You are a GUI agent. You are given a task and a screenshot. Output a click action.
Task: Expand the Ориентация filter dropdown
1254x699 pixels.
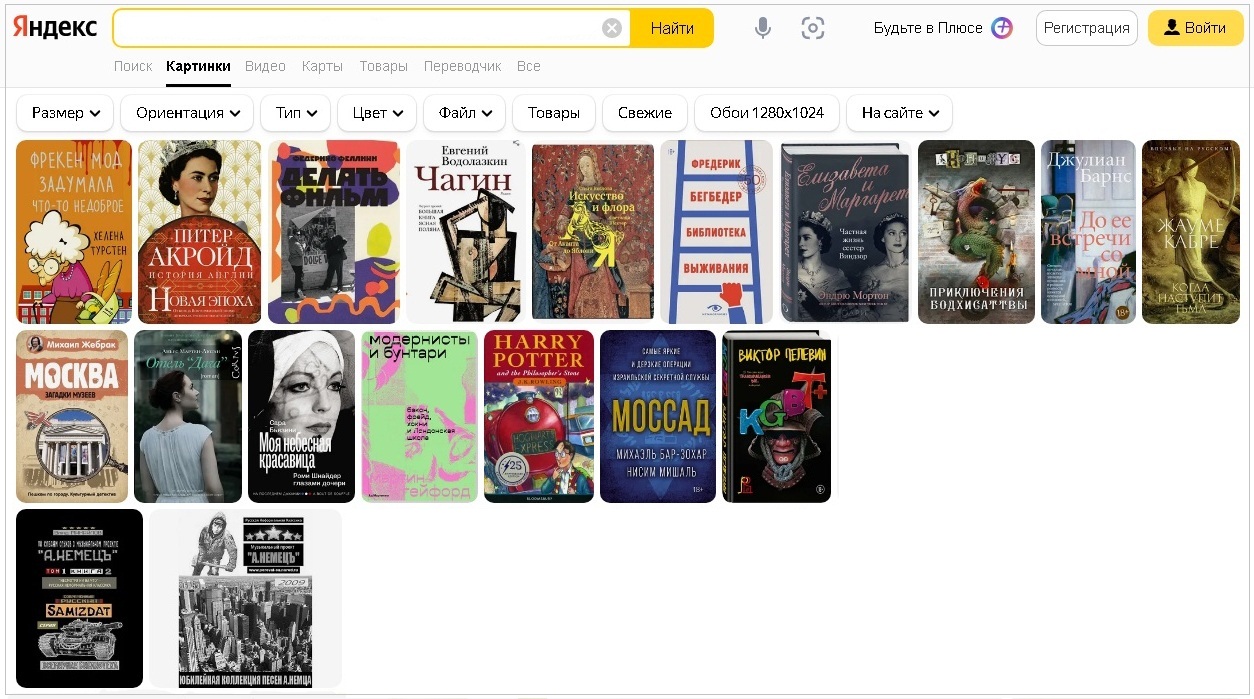coord(187,113)
